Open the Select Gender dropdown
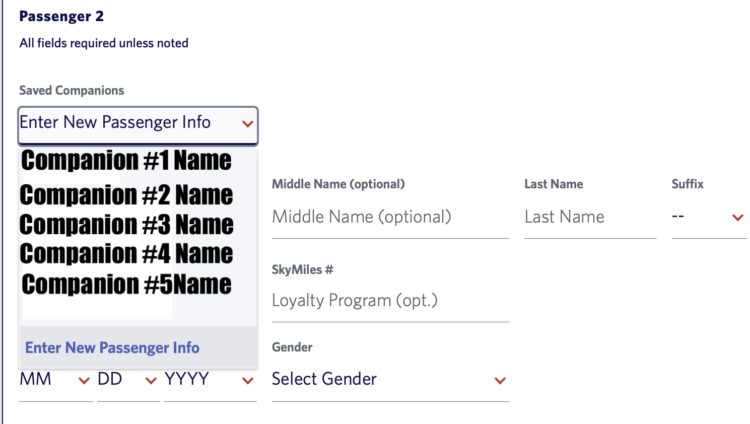 click(389, 380)
